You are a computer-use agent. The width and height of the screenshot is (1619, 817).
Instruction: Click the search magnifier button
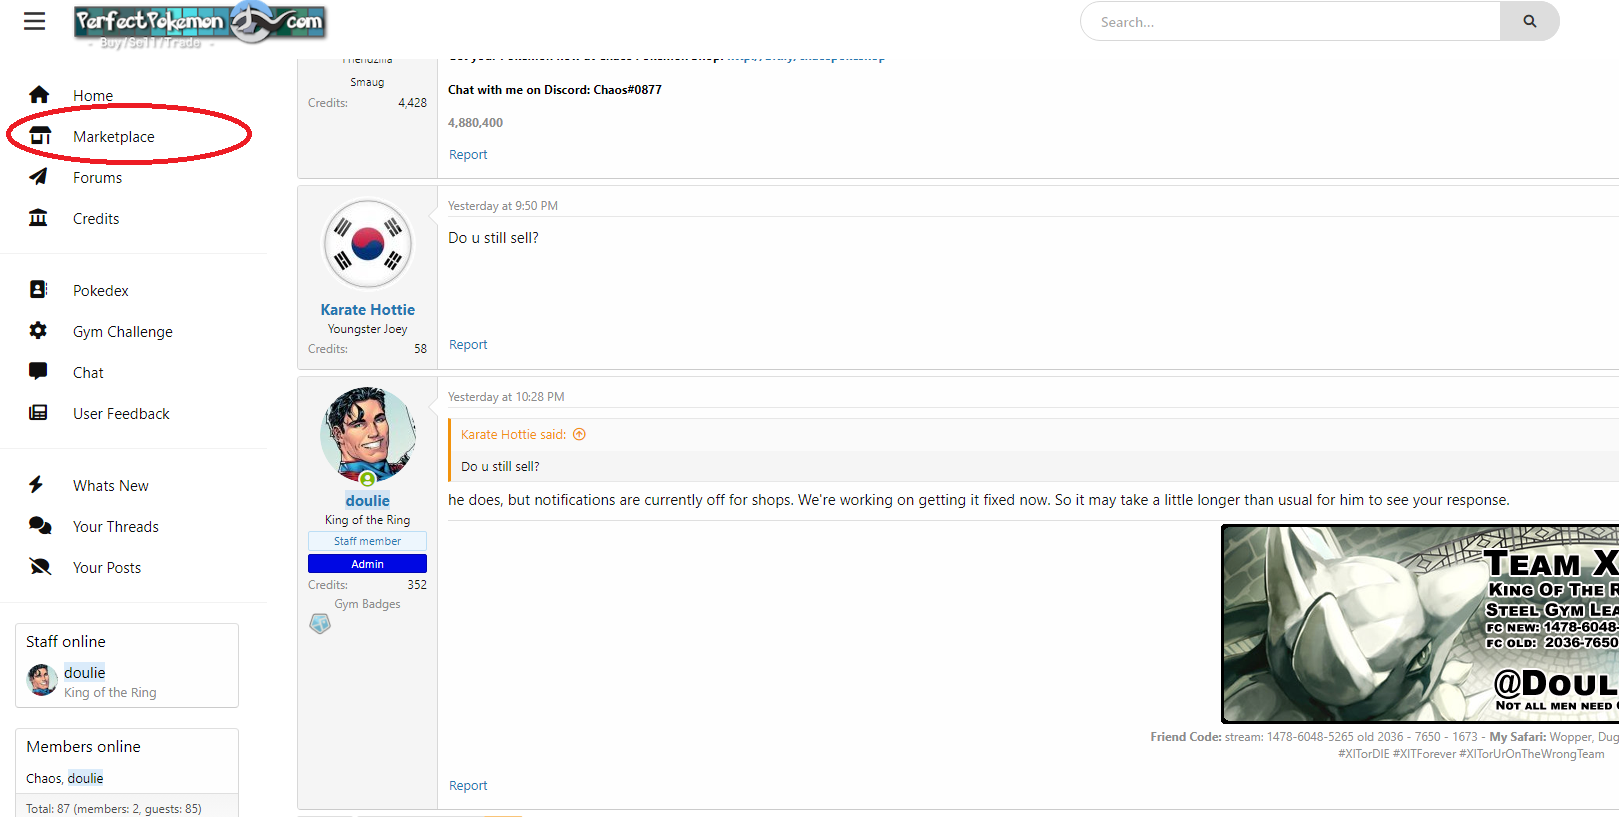tap(1529, 21)
